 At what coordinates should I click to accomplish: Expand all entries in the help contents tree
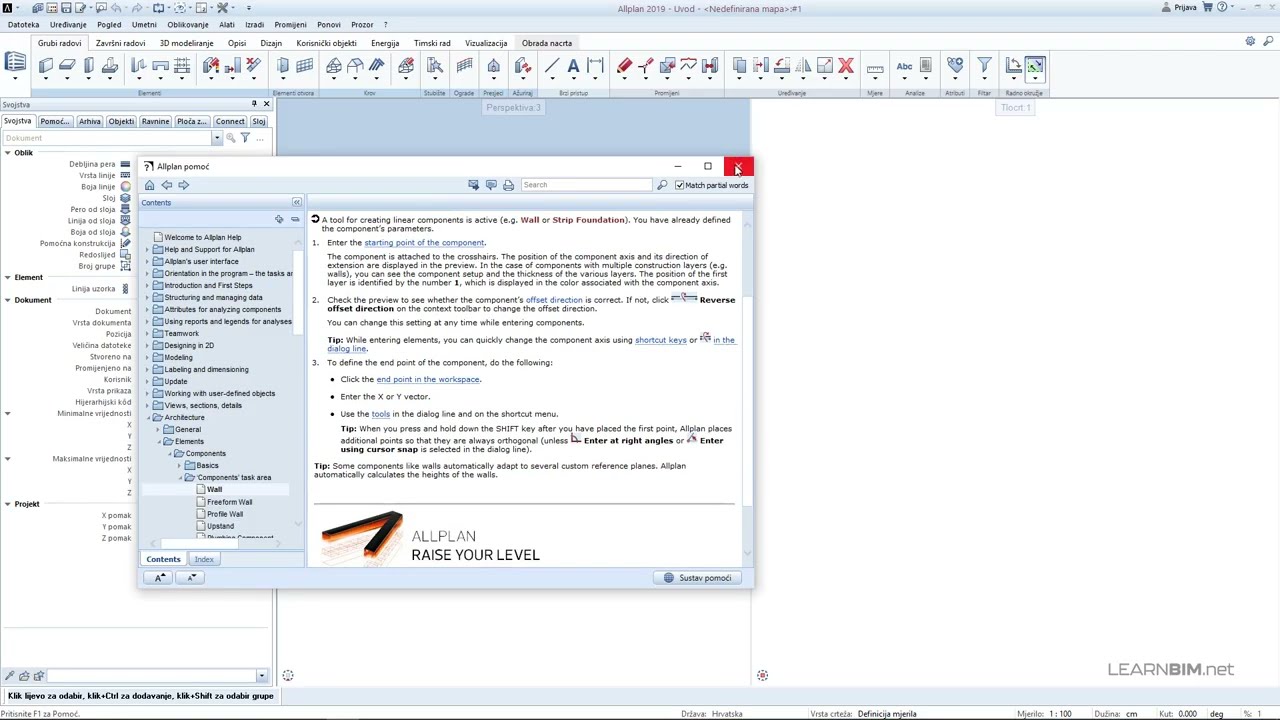click(279, 219)
